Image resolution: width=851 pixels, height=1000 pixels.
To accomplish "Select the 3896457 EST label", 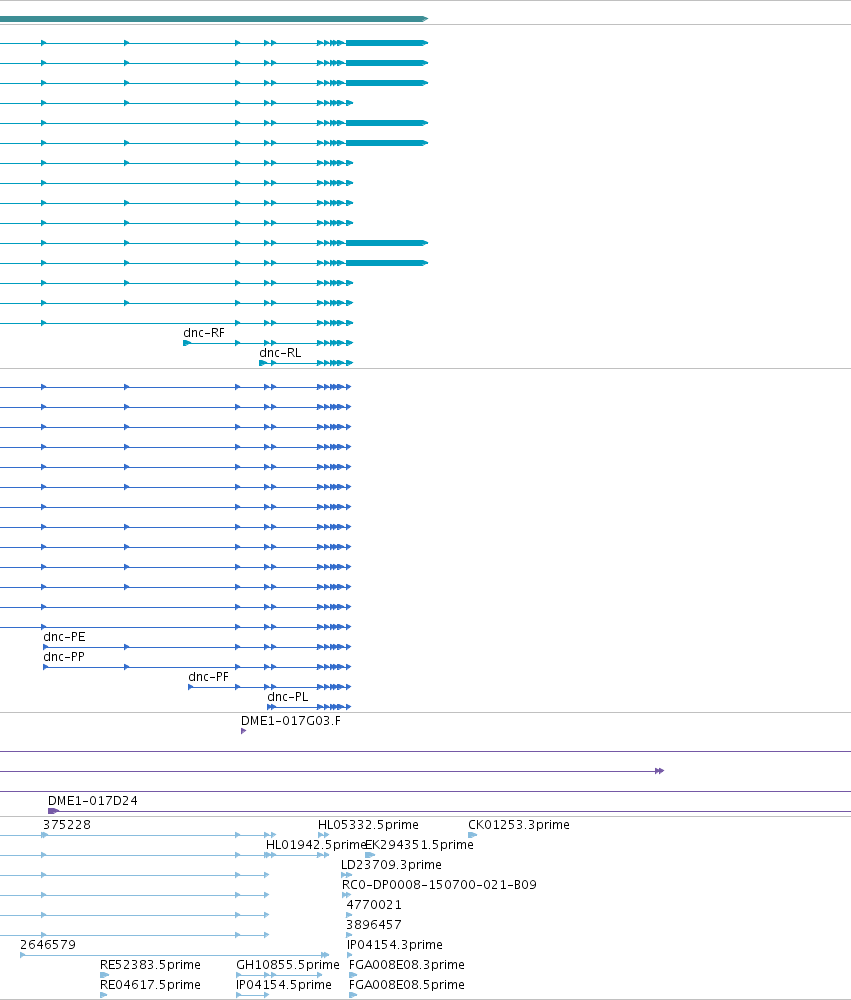I will point(374,925).
